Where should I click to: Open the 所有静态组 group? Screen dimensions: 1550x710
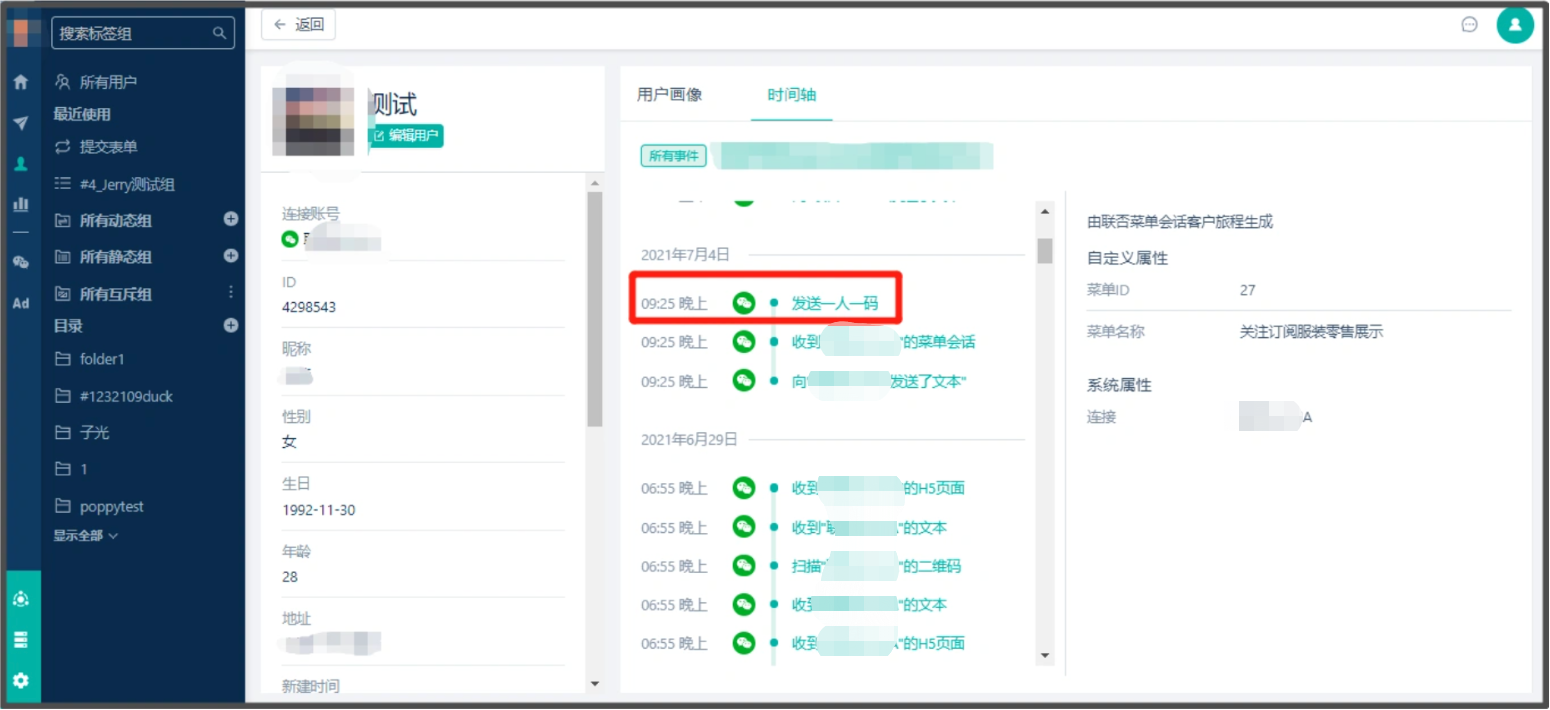[x=115, y=257]
